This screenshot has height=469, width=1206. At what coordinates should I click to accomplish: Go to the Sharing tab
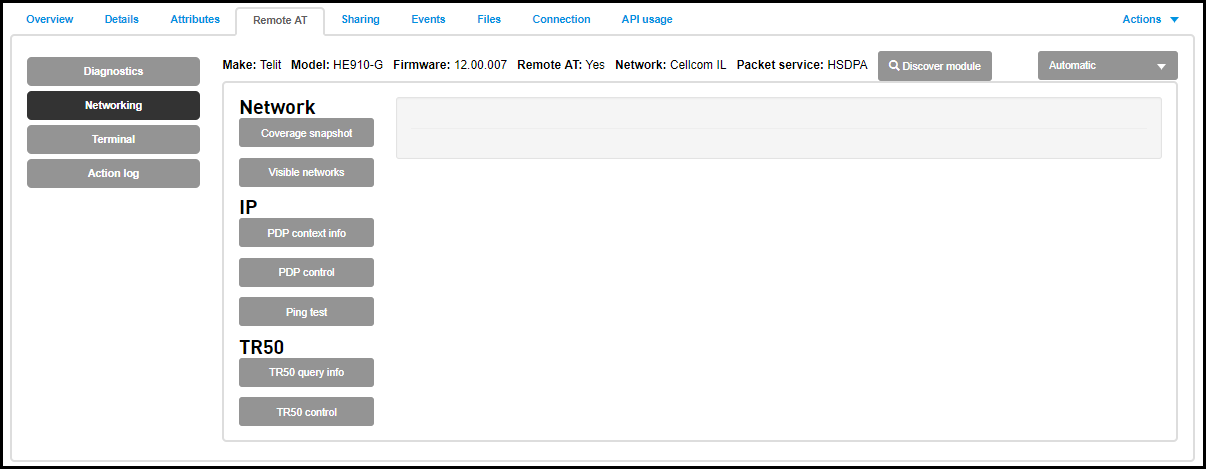(360, 19)
